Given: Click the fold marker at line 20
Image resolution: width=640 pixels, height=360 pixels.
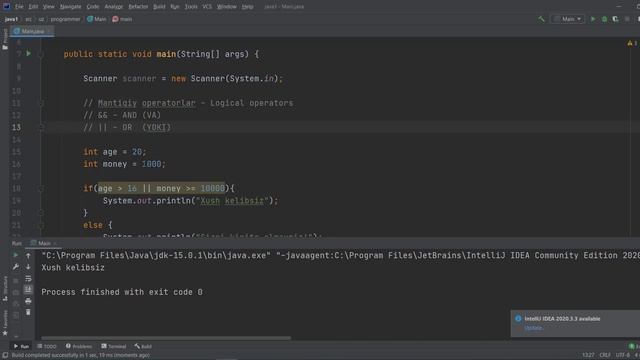Looking at the screenshot, I should point(41,213).
